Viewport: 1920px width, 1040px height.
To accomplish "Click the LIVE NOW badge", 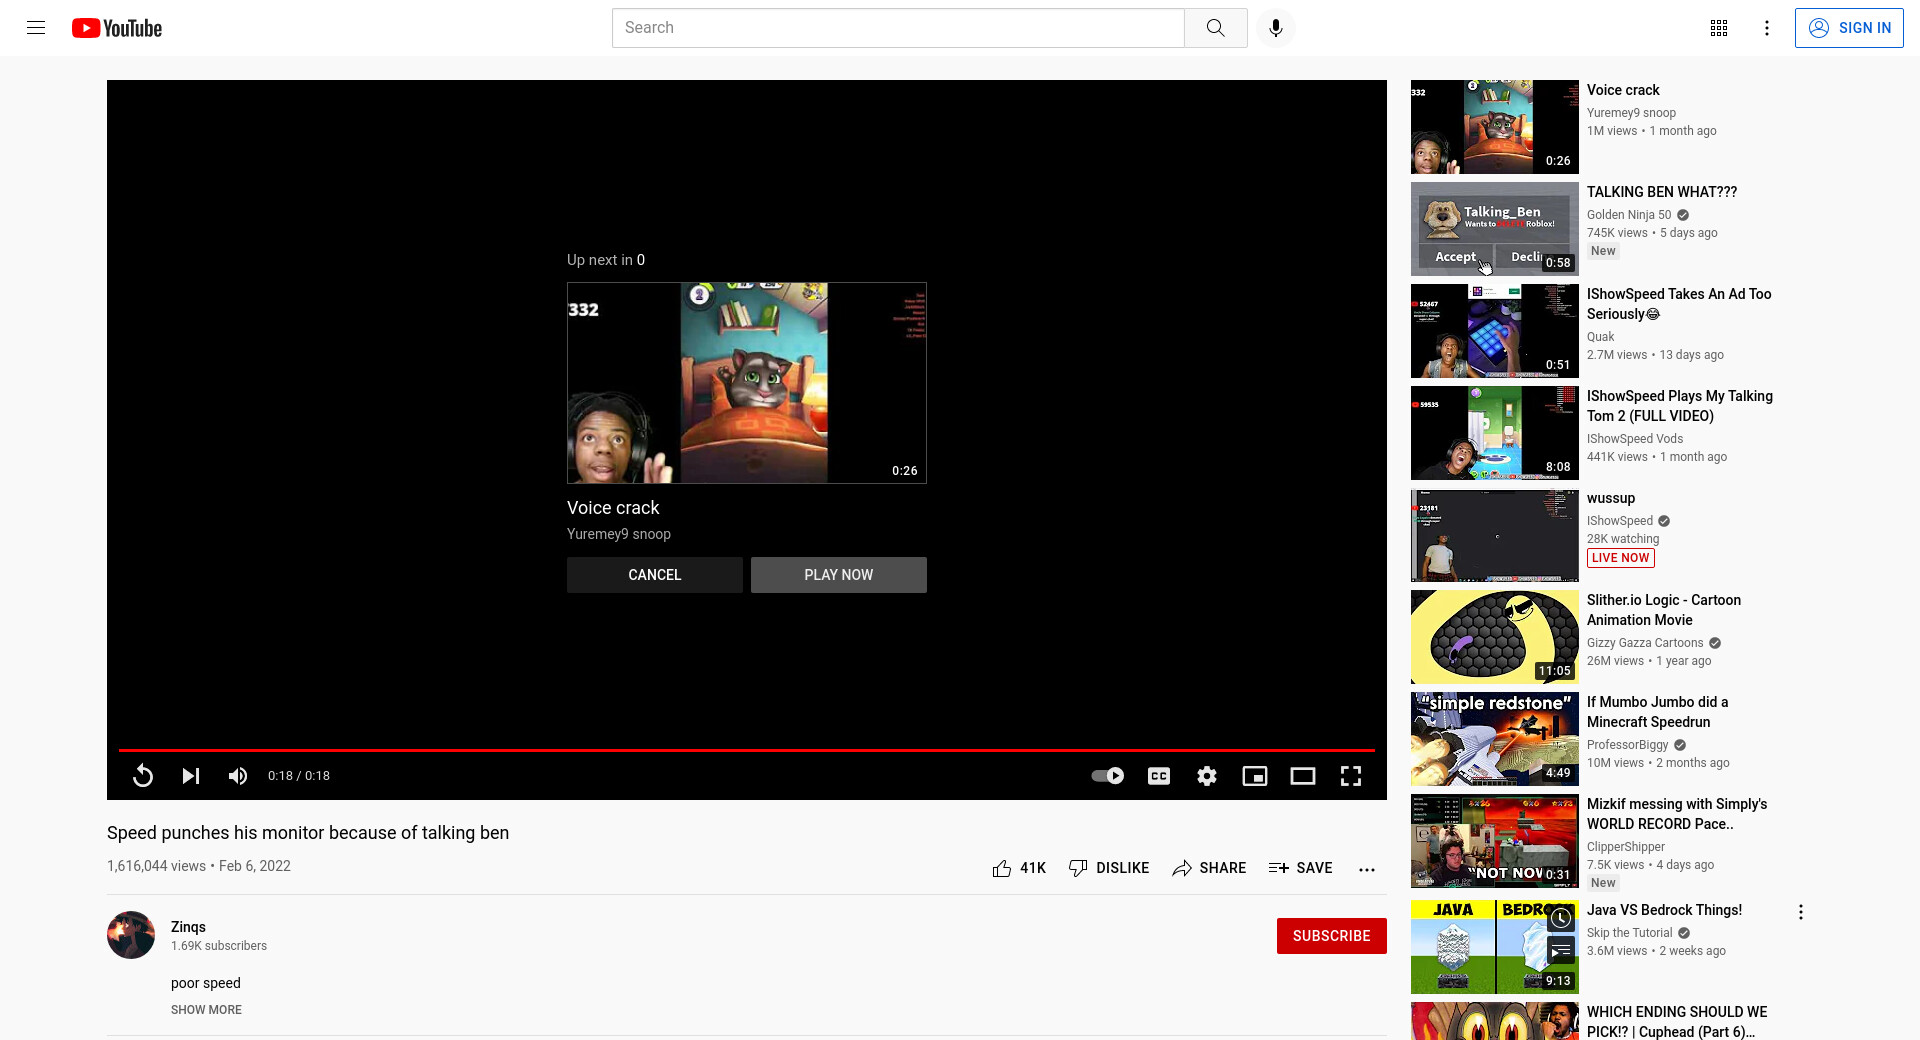I will pyautogui.click(x=1620, y=558).
